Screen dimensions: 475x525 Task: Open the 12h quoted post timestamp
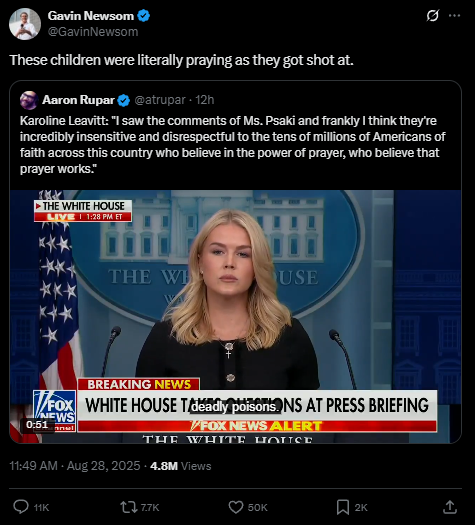click(205, 100)
